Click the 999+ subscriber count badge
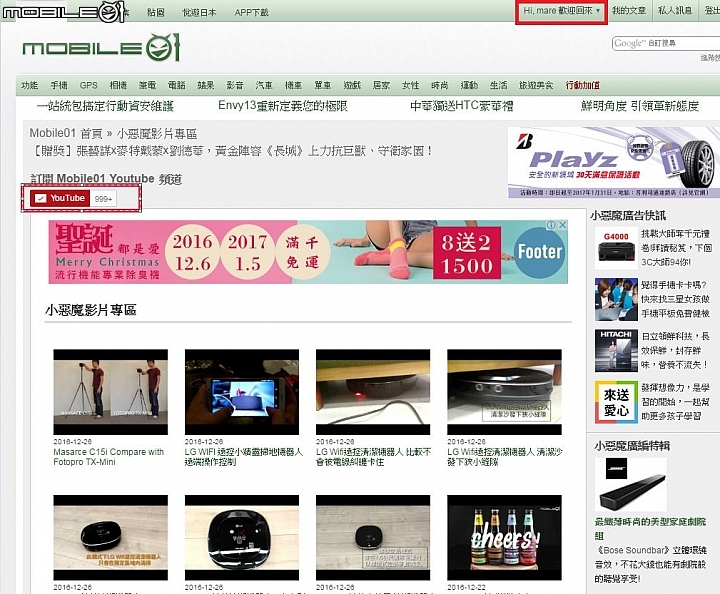This screenshot has width=720, height=594. point(103,199)
